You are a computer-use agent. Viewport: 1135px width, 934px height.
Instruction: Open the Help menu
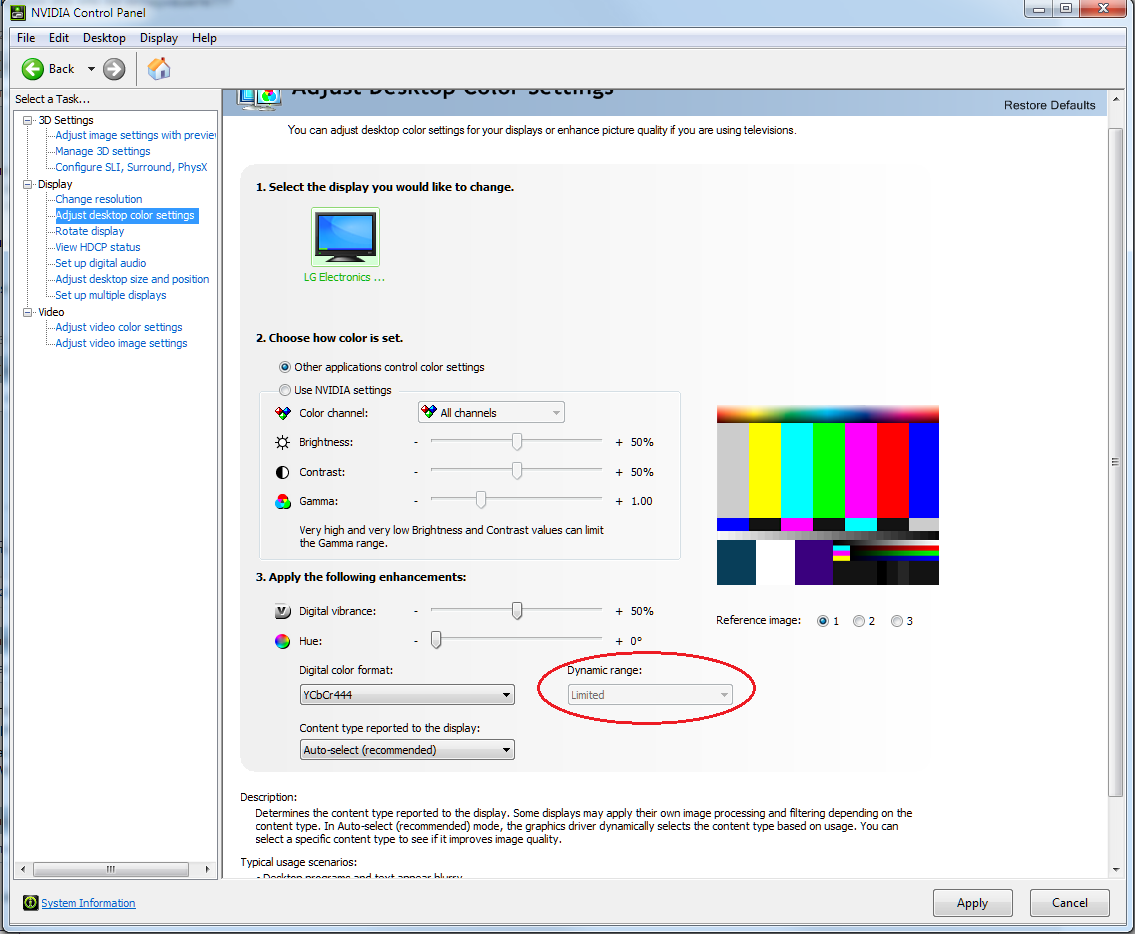204,38
